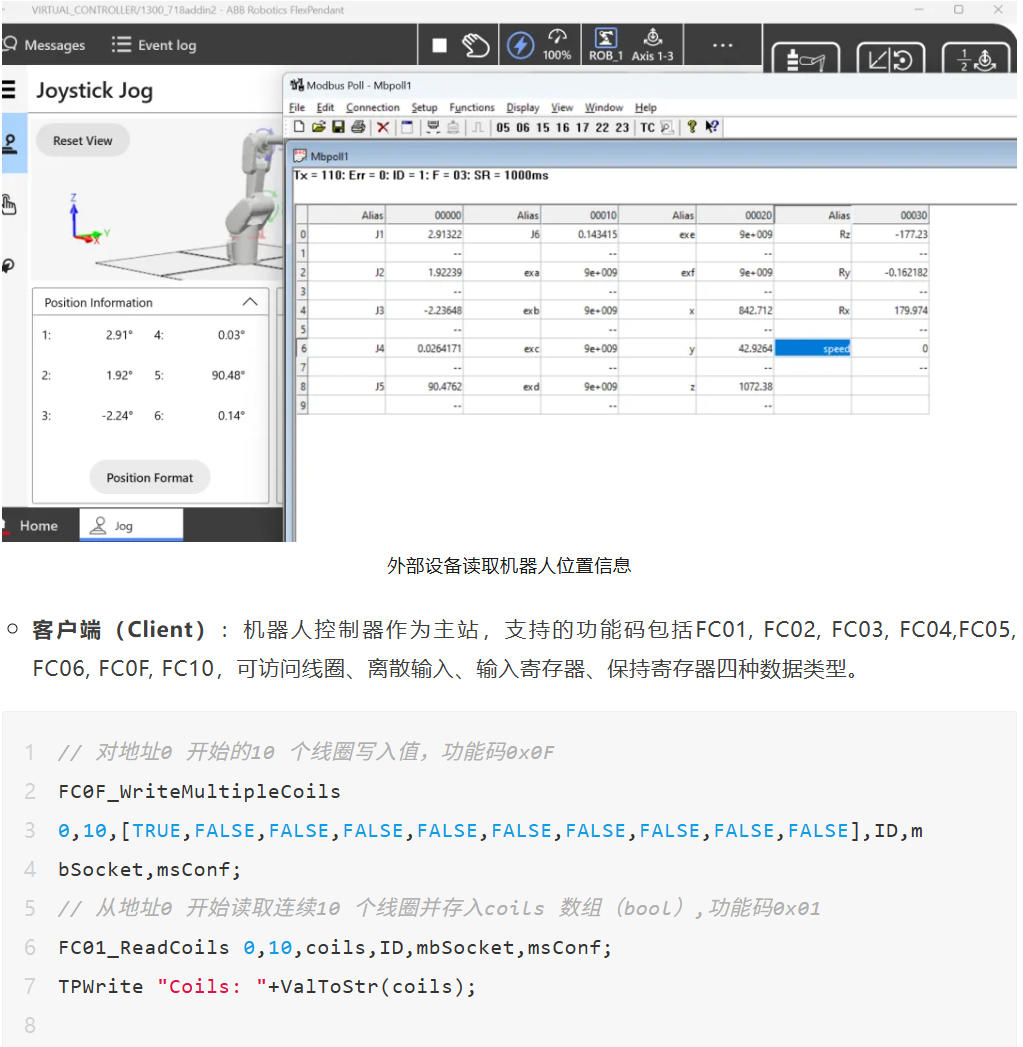Collapse the Position Information panel
This screenshot has width=1023, height=1047.
coord(250,302)
